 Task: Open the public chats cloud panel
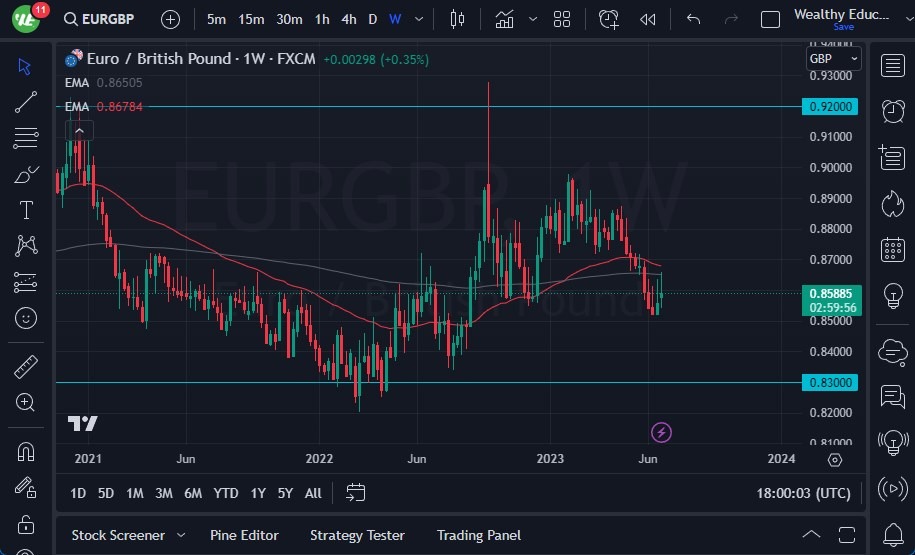tap(893, 352)
